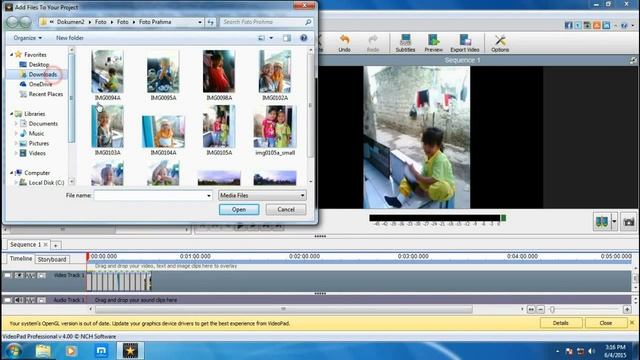Click the Open button in the dialog

click(x=239, y=209)
